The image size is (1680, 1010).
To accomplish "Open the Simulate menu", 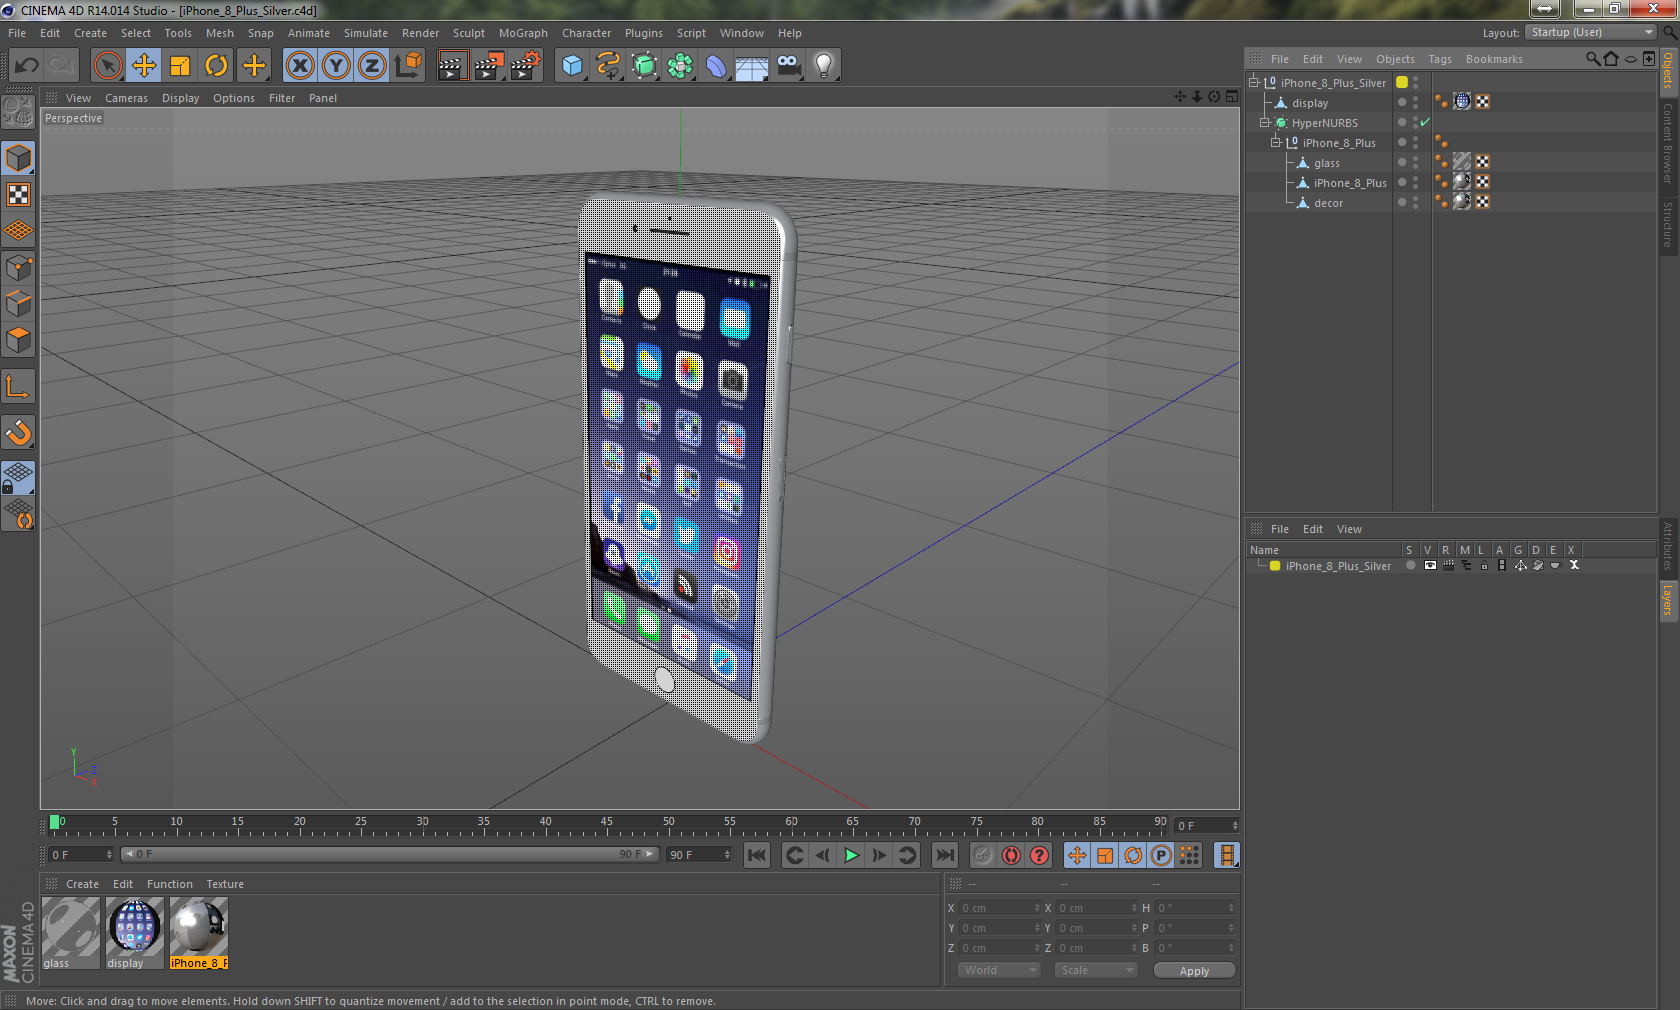I will (366, 33).
